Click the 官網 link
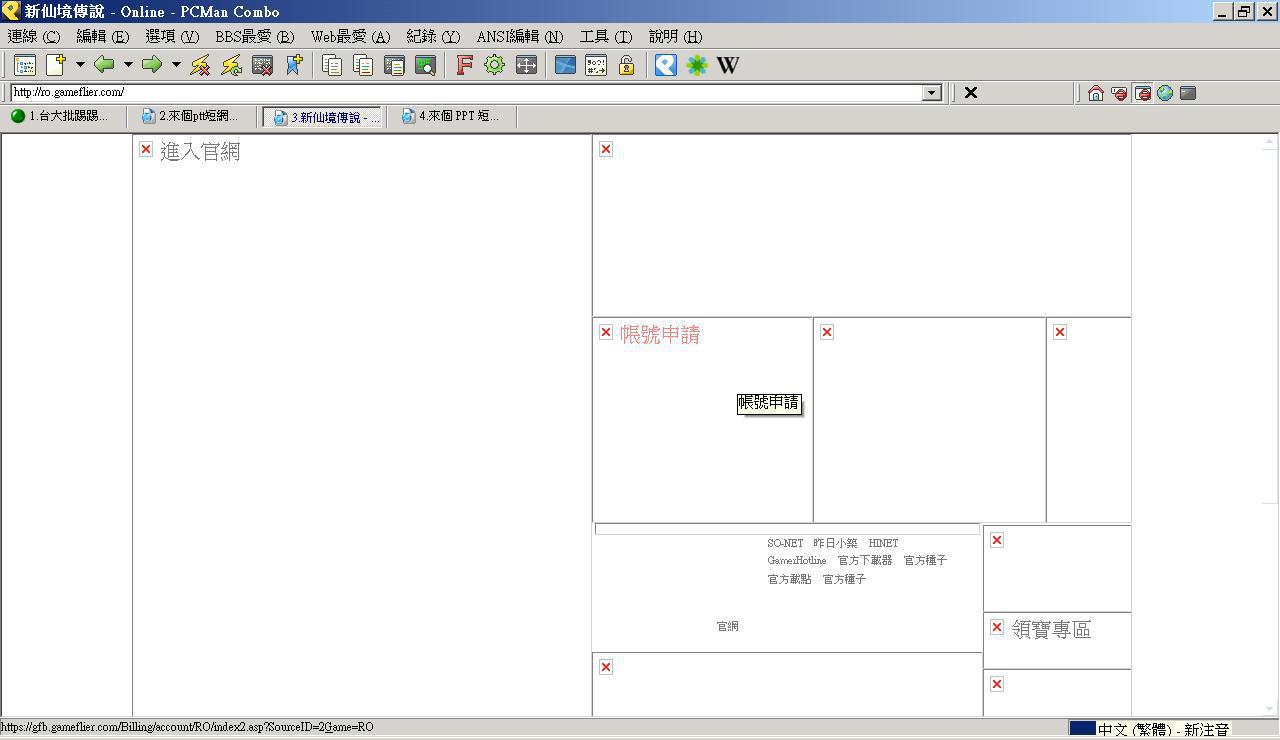 click(727, 626)
